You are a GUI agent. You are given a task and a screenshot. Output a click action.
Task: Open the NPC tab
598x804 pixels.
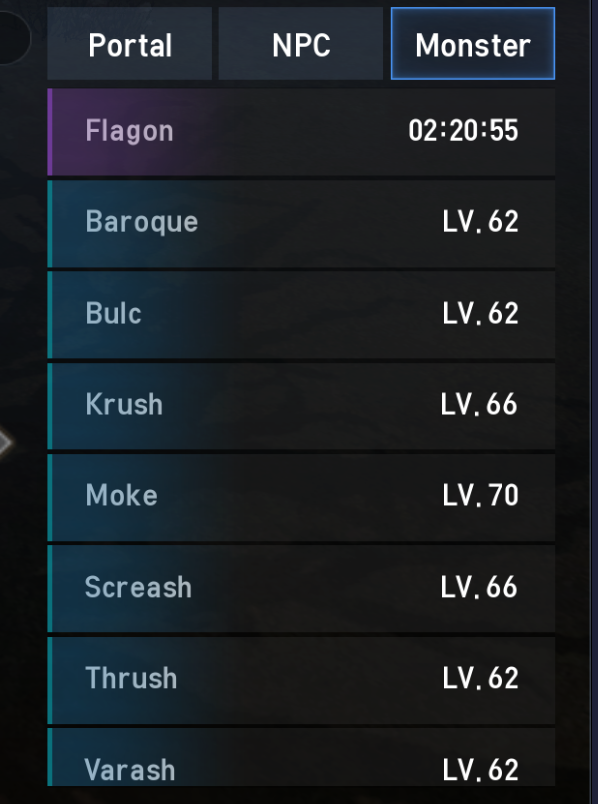(x=301, y=44)
